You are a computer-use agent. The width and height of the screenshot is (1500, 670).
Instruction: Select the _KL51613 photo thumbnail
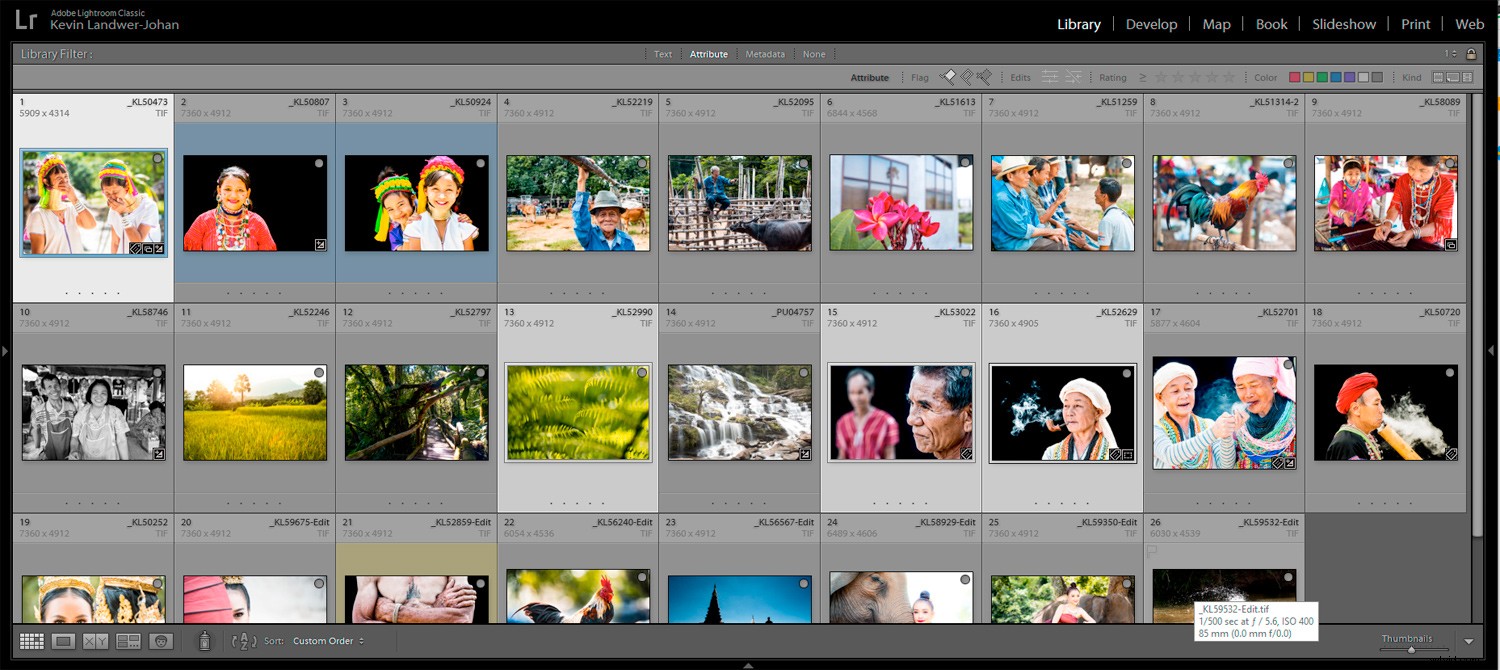(900, 203)
